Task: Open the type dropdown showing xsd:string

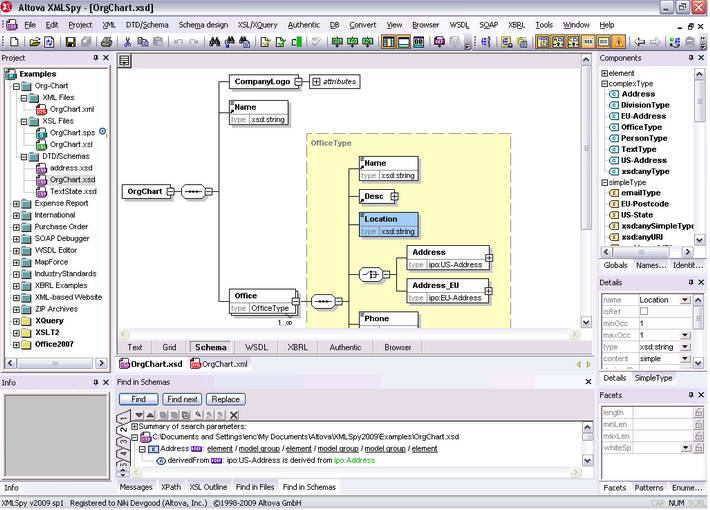Action: coord(685,346)
